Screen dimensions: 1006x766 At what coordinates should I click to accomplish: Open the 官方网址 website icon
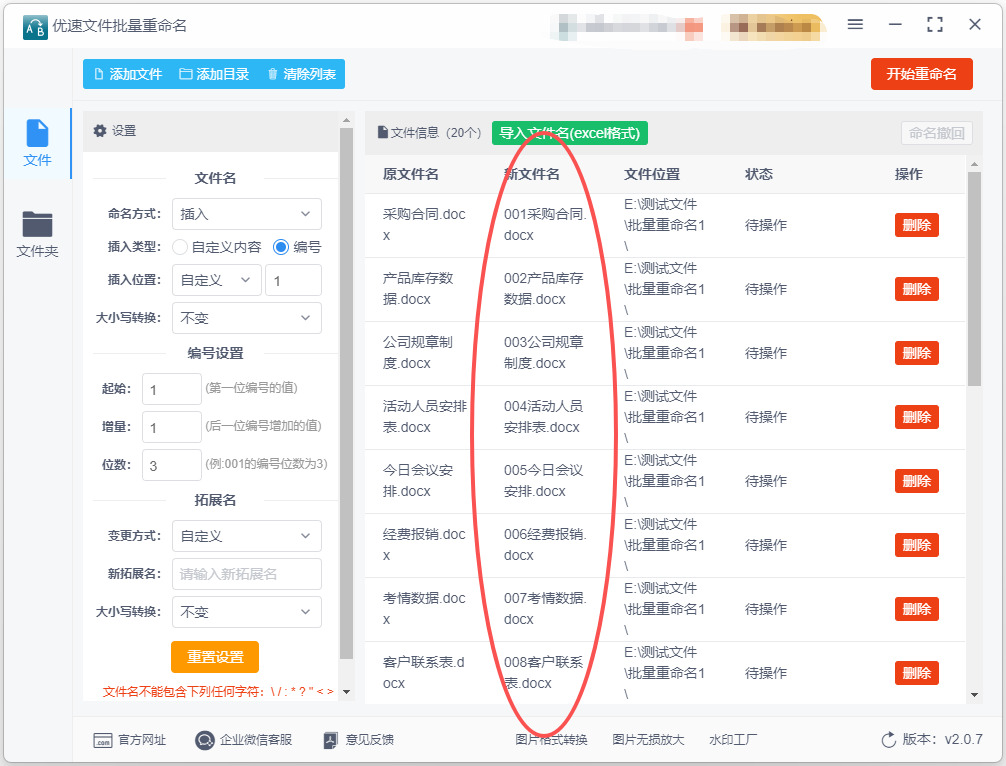(x=102, y=740)
